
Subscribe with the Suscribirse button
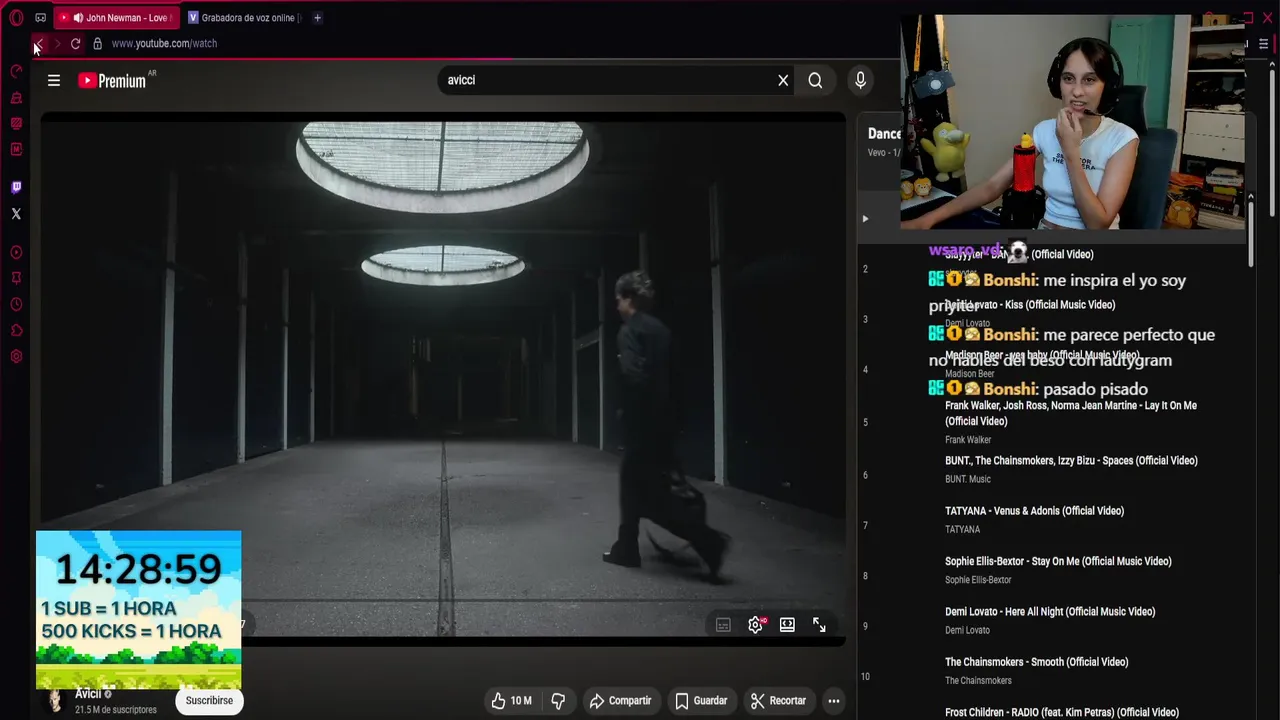(x=209, y=701)
